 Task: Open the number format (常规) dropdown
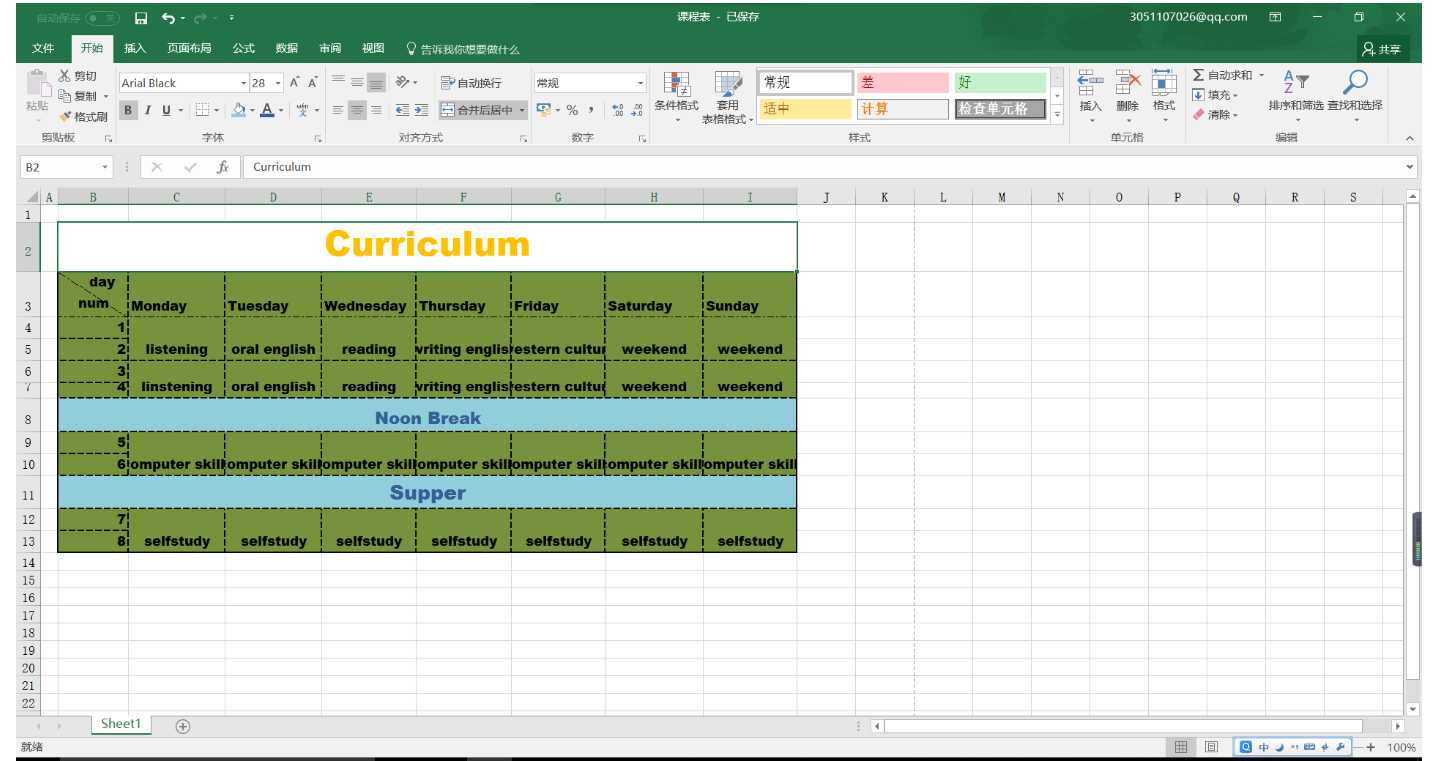pyautogui.click(x=641, y=83)
